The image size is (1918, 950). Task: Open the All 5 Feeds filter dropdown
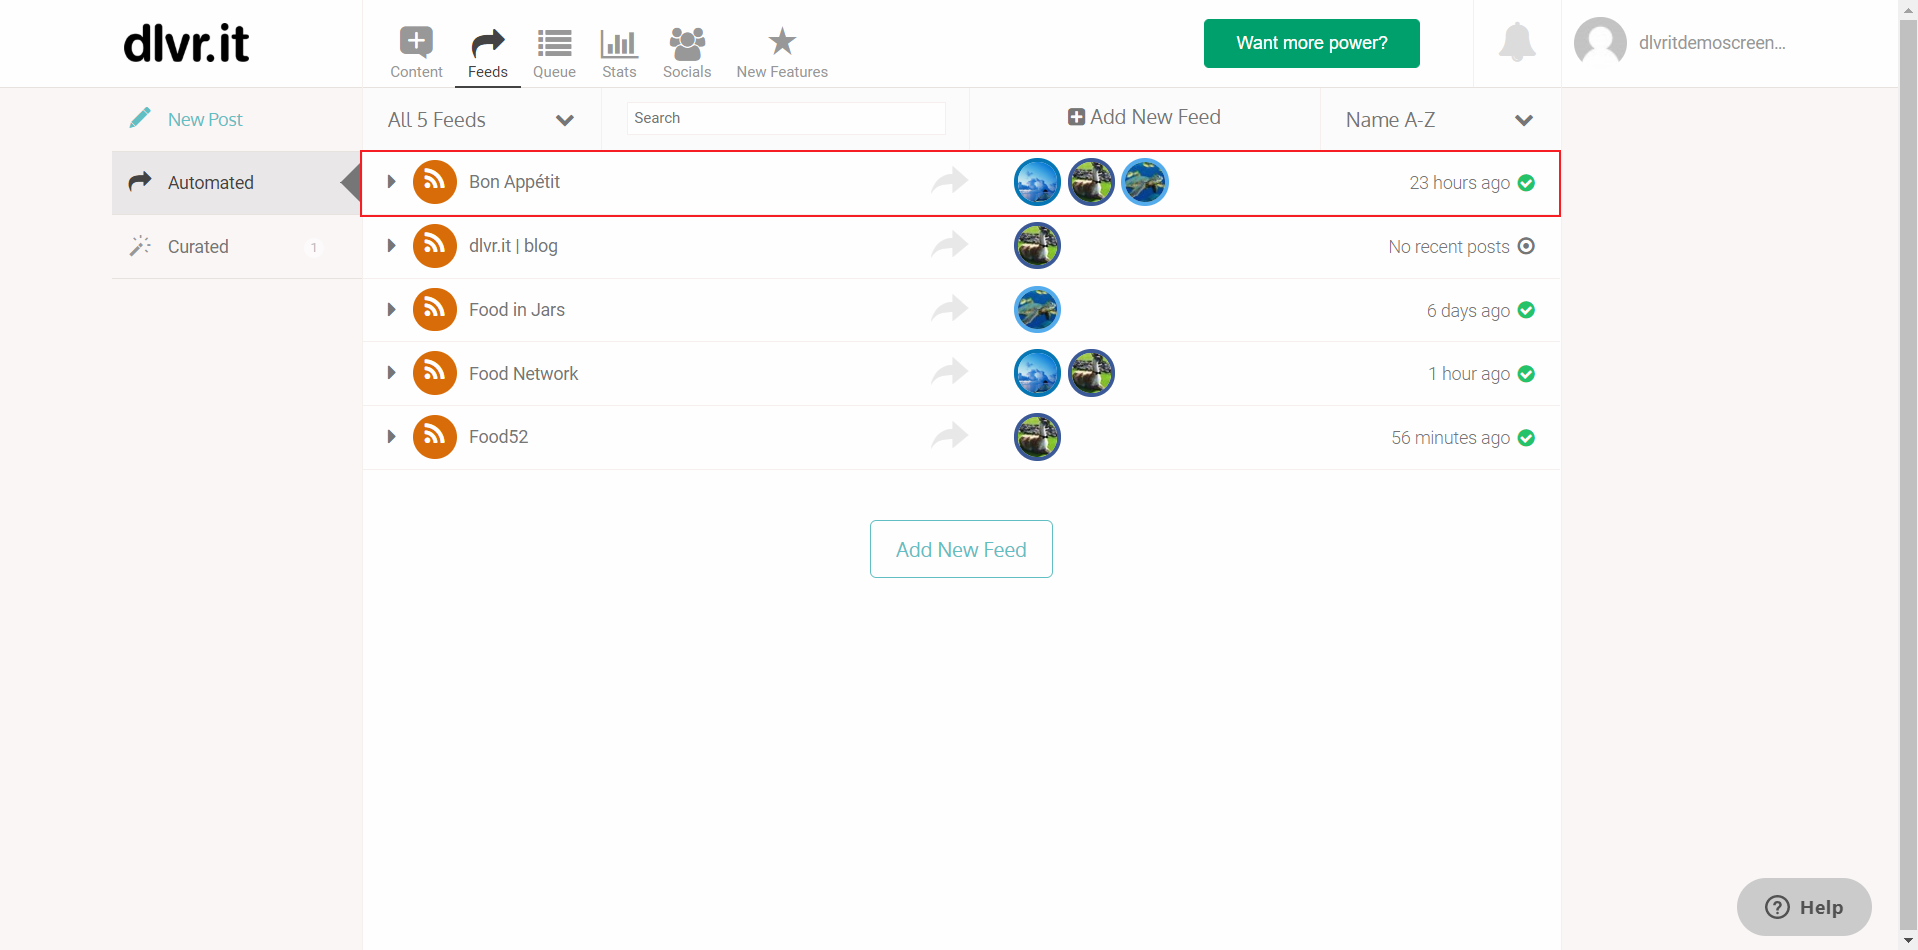[x=481, y=120]
